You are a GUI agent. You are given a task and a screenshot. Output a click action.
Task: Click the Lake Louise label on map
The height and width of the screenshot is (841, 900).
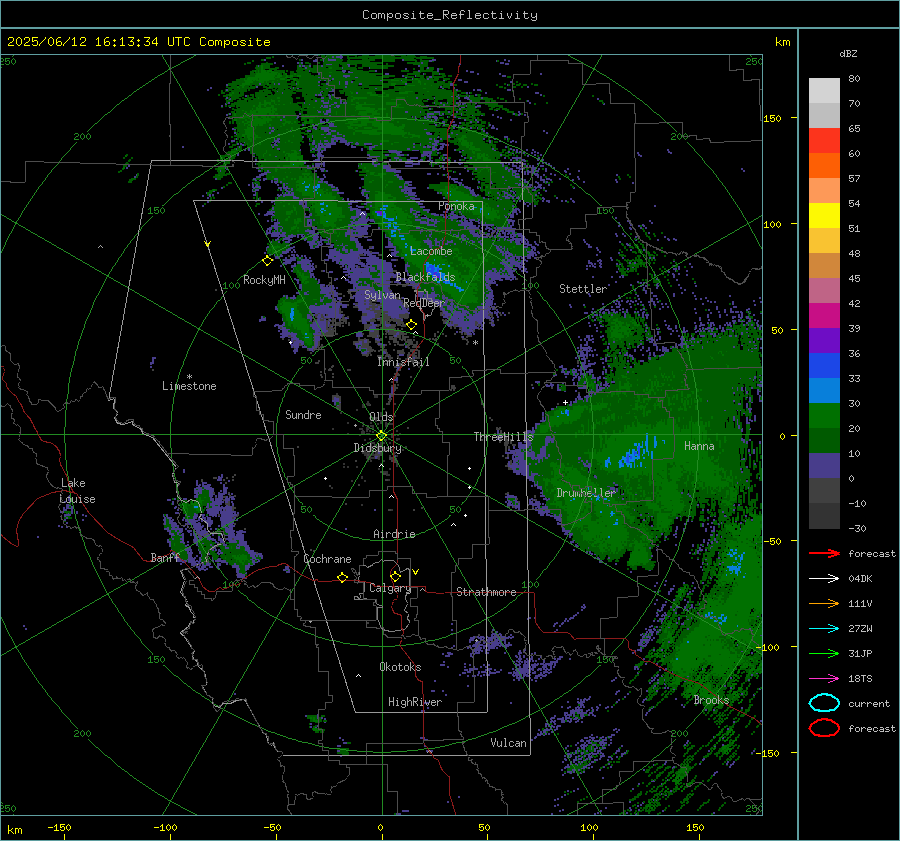(x=78, y=491)
